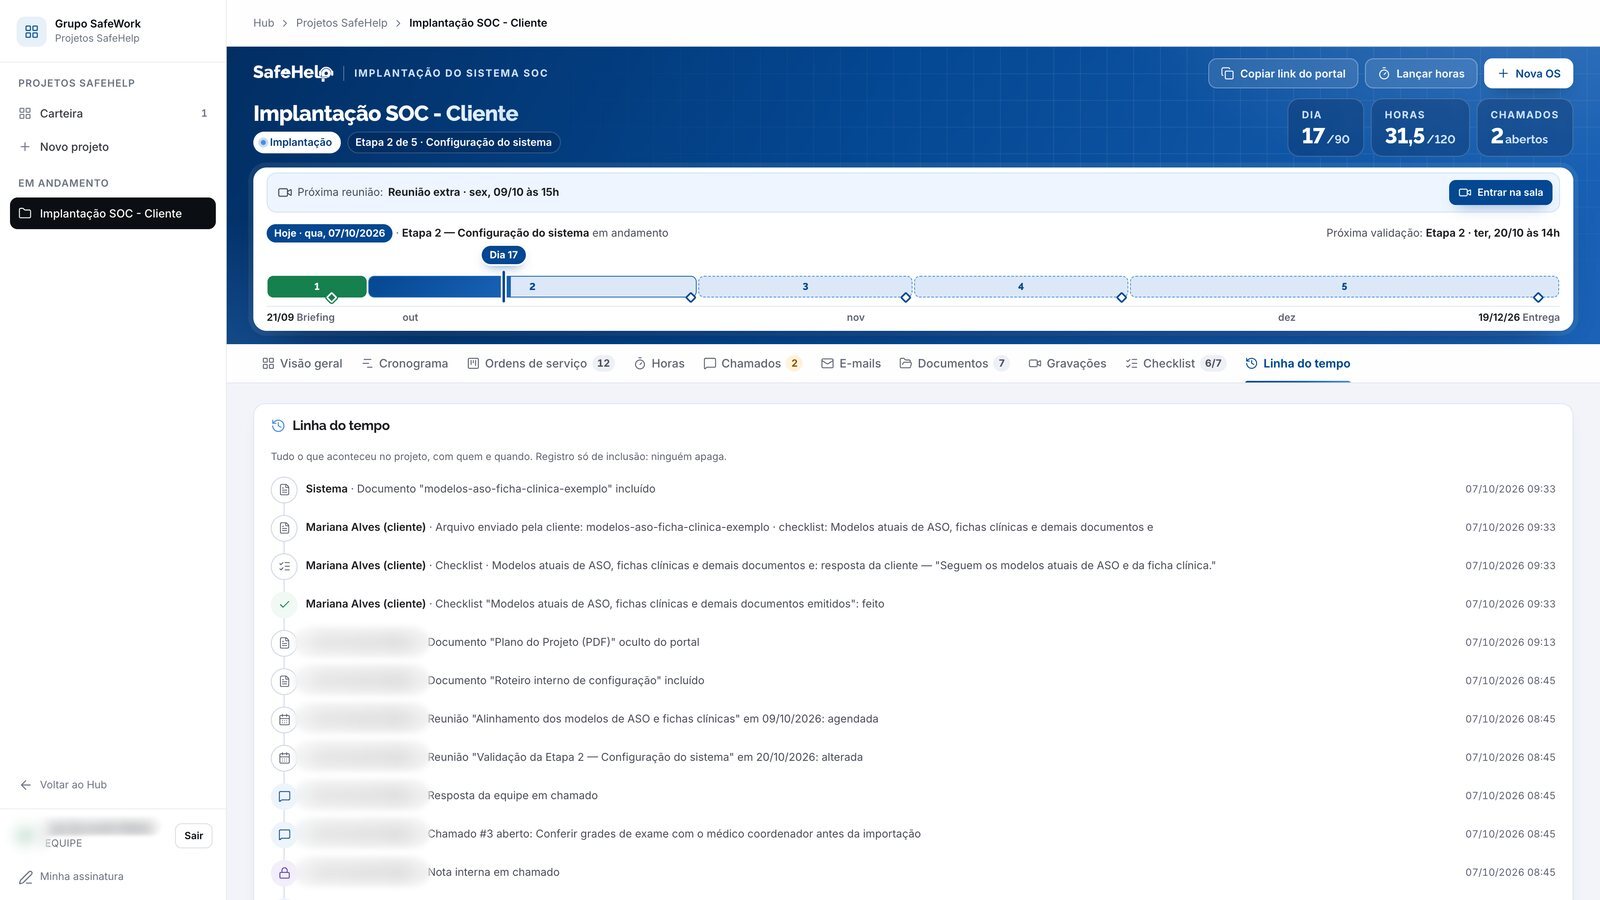Click document icon of Sistema entry

[284, 490]
